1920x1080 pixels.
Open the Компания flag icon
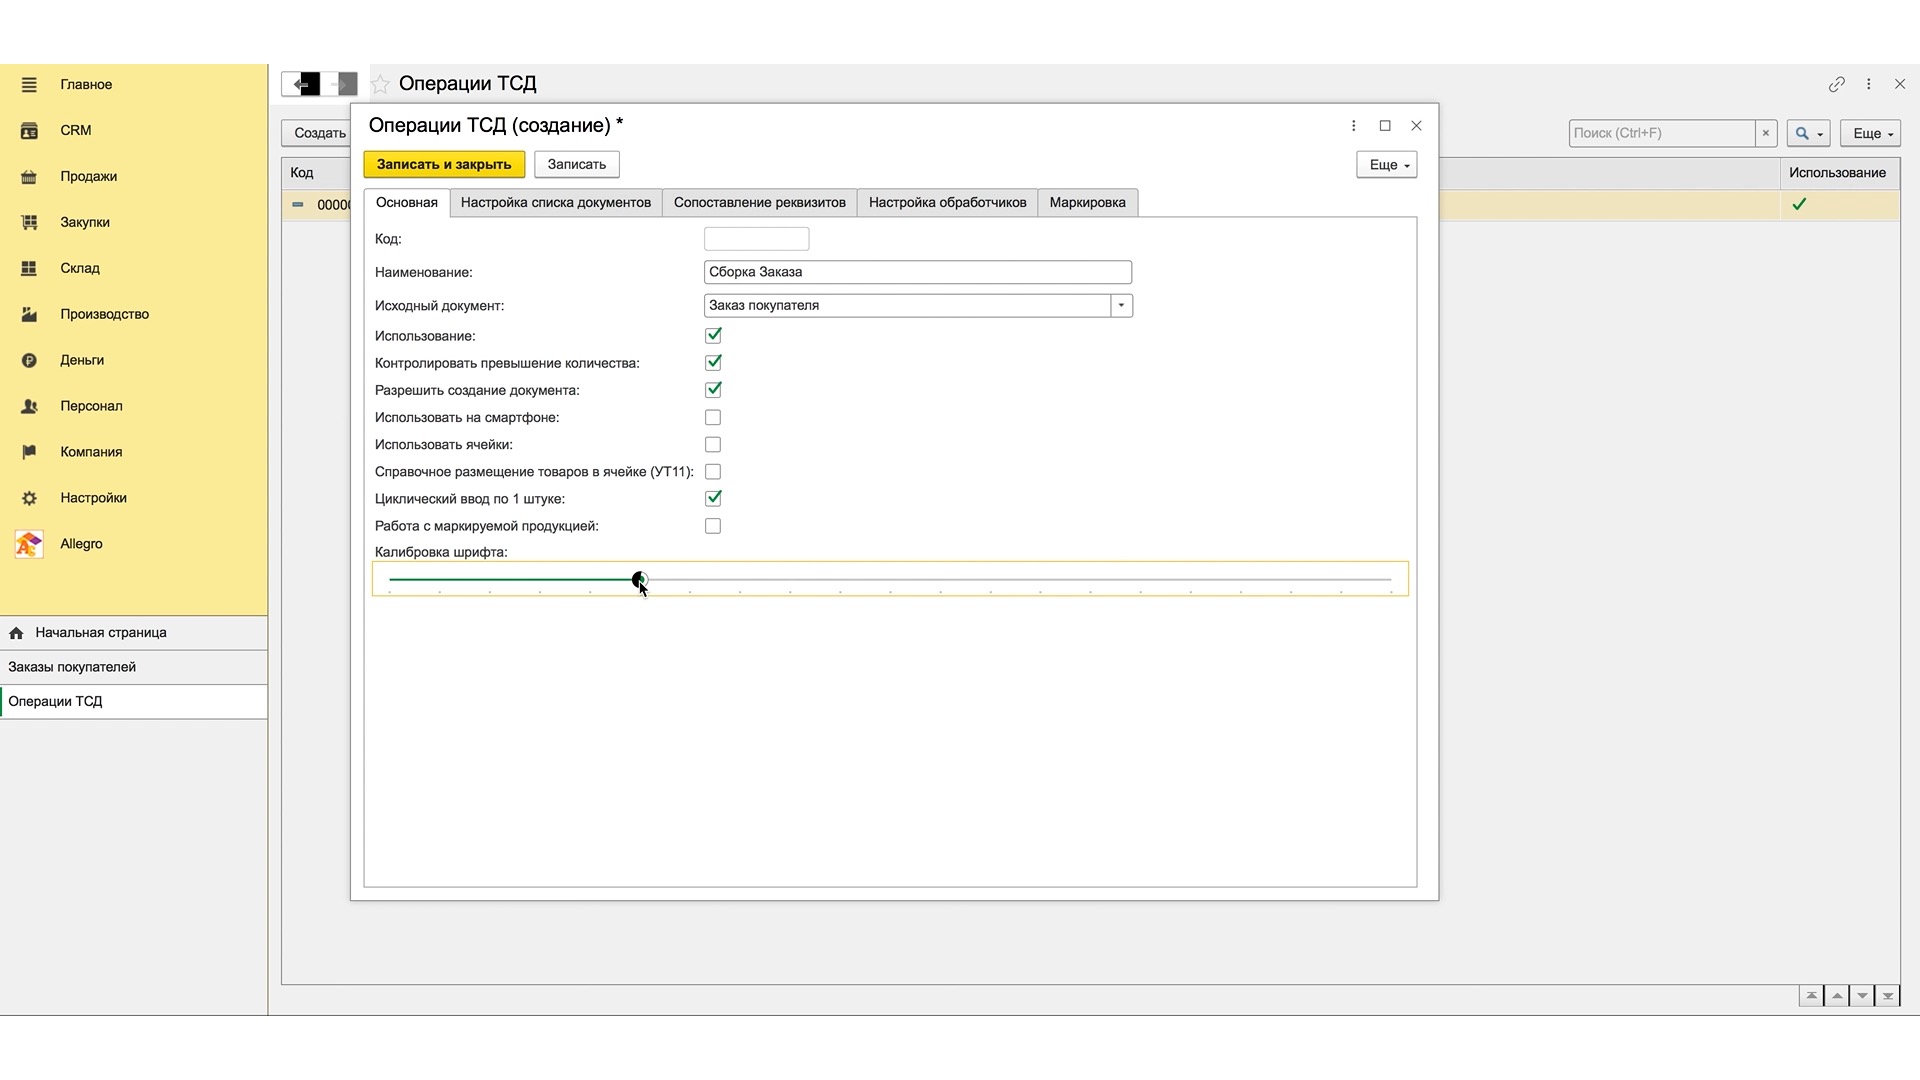29,452
